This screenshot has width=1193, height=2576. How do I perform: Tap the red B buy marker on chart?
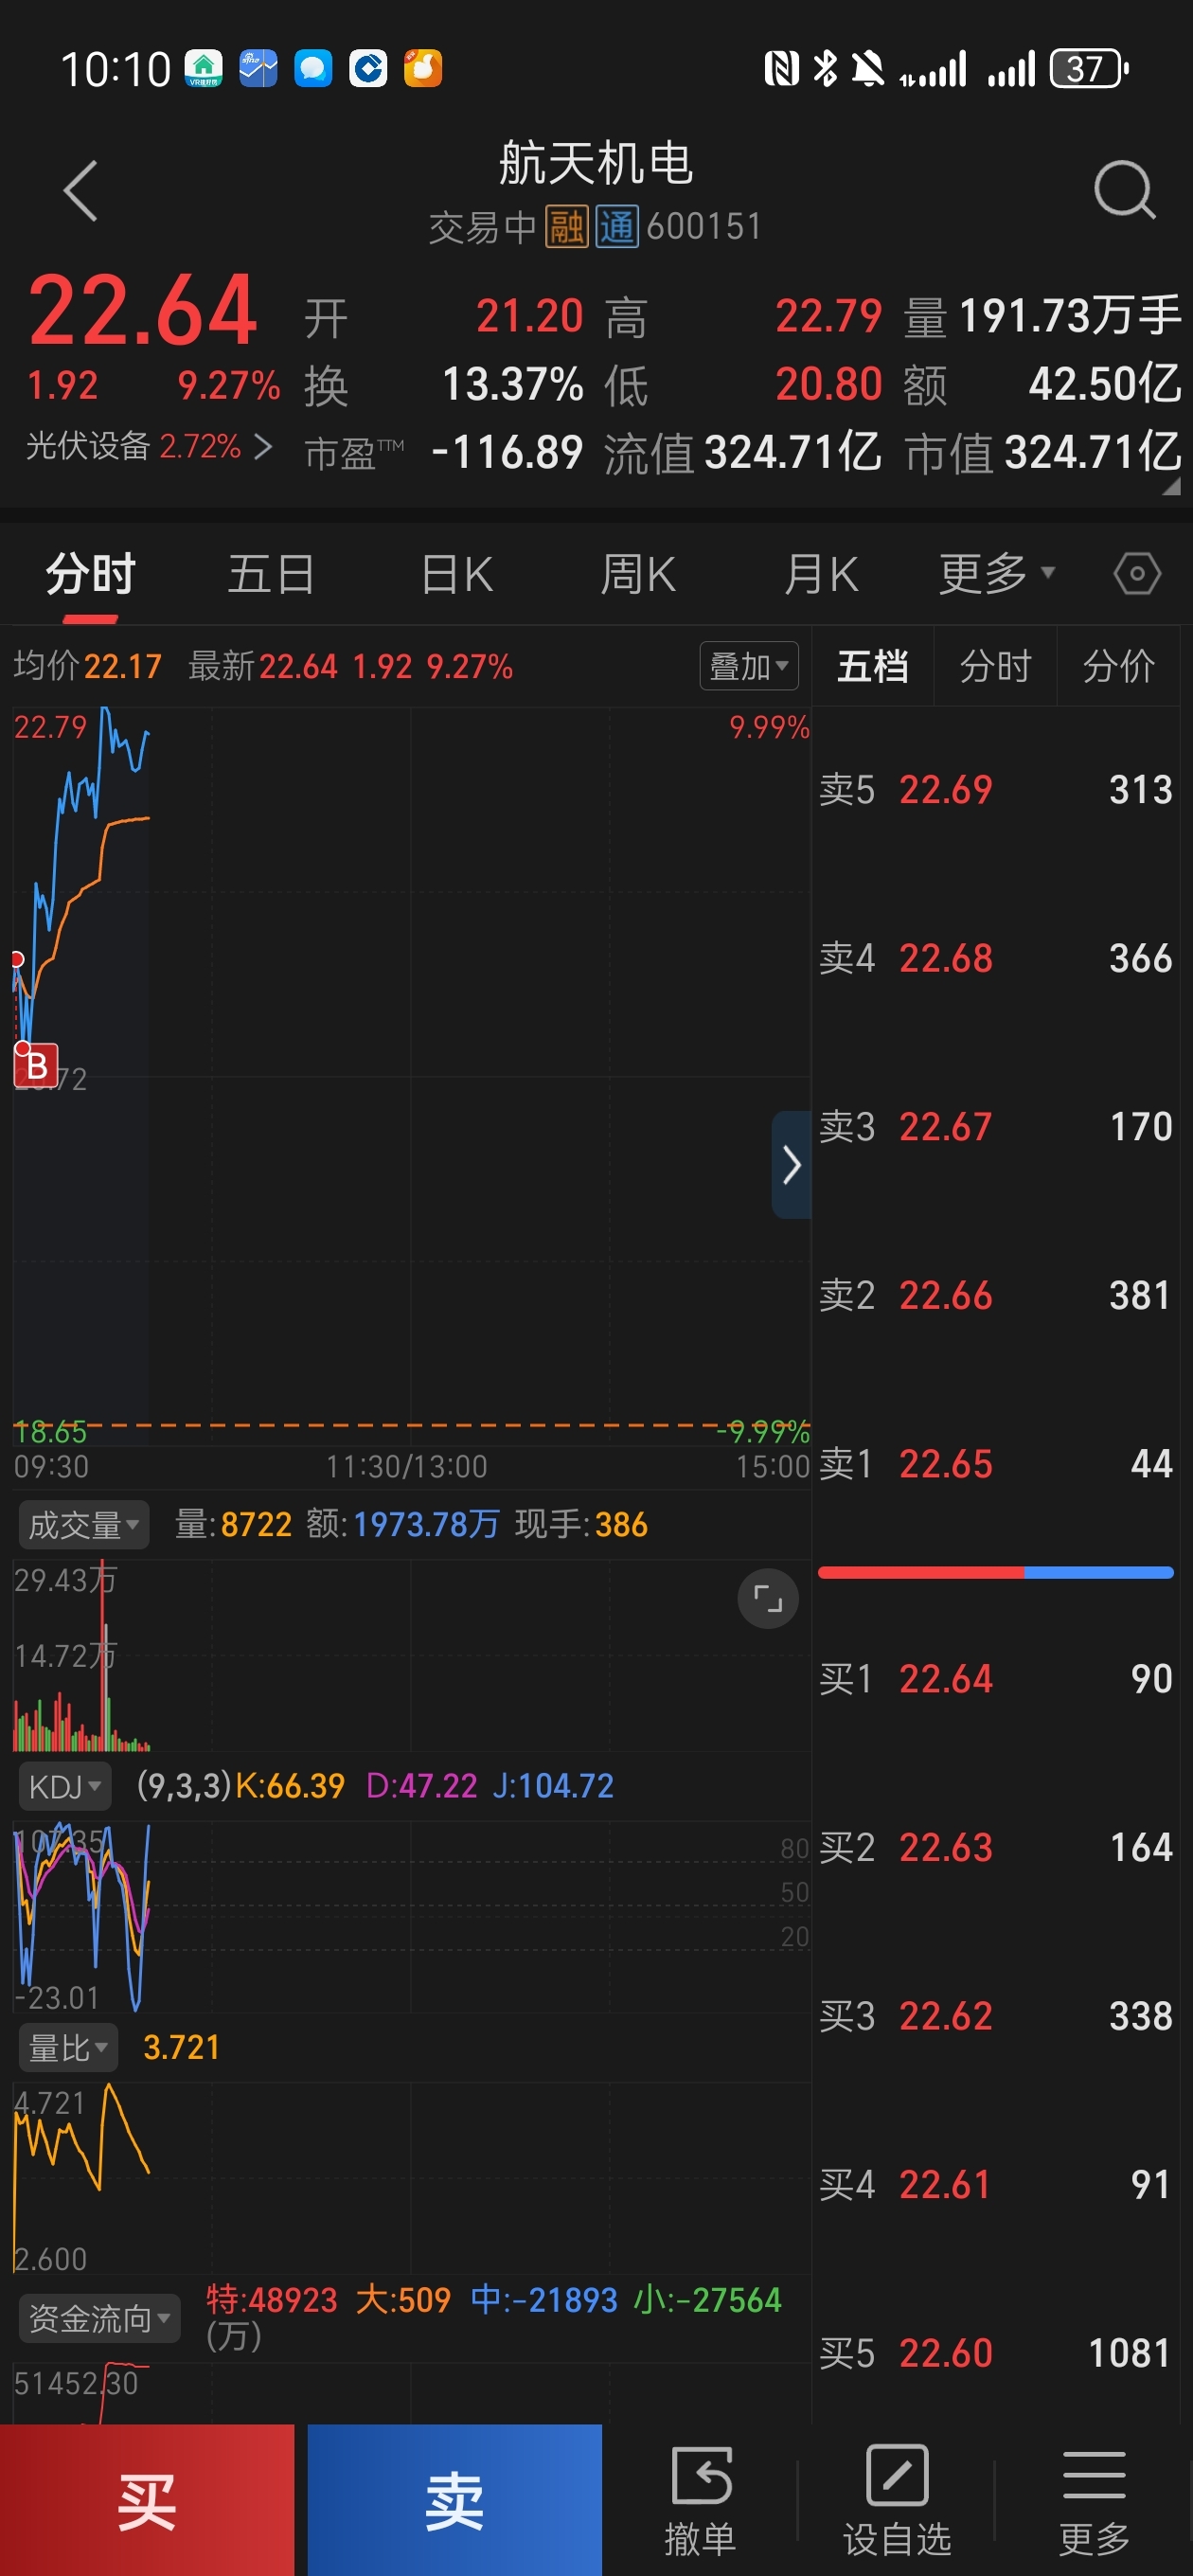tap(36, 1065)
